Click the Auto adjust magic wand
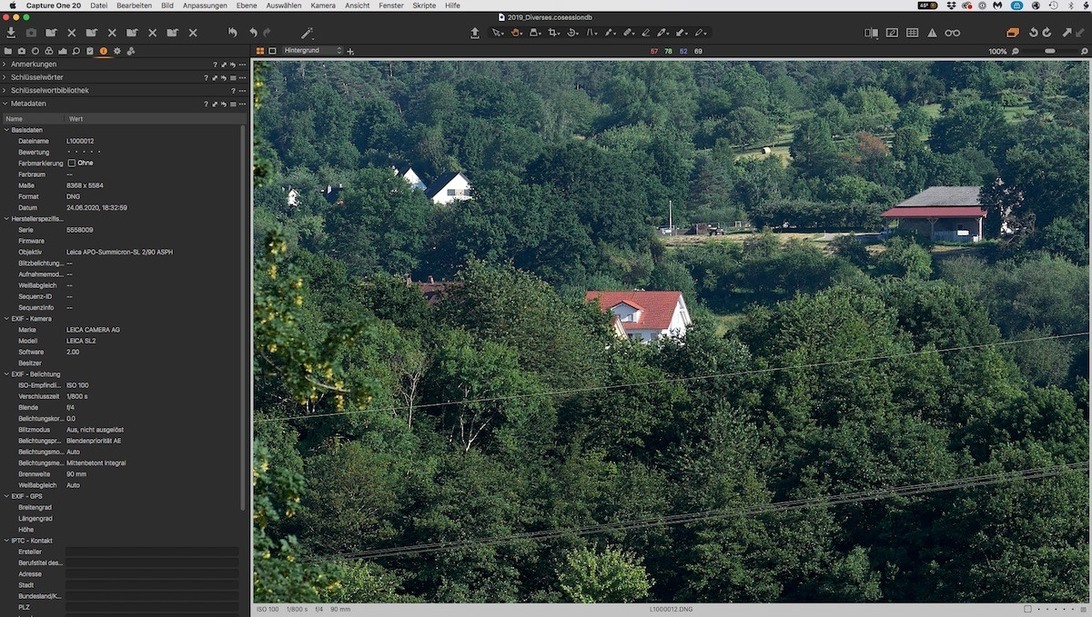 click(307, 33)
